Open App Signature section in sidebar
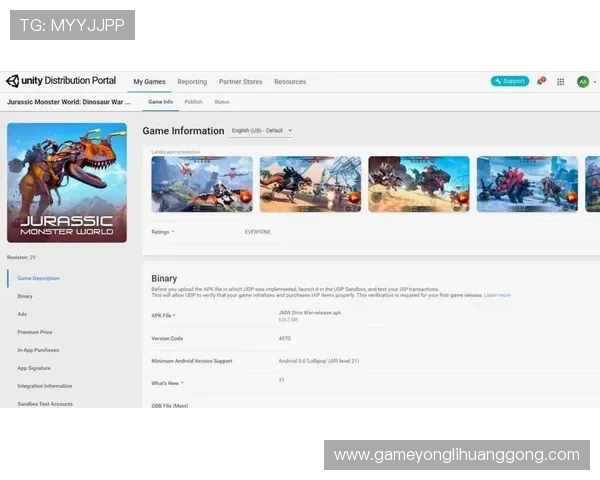The width and height of the screenshot is (600, 480). tap(33, 368)
